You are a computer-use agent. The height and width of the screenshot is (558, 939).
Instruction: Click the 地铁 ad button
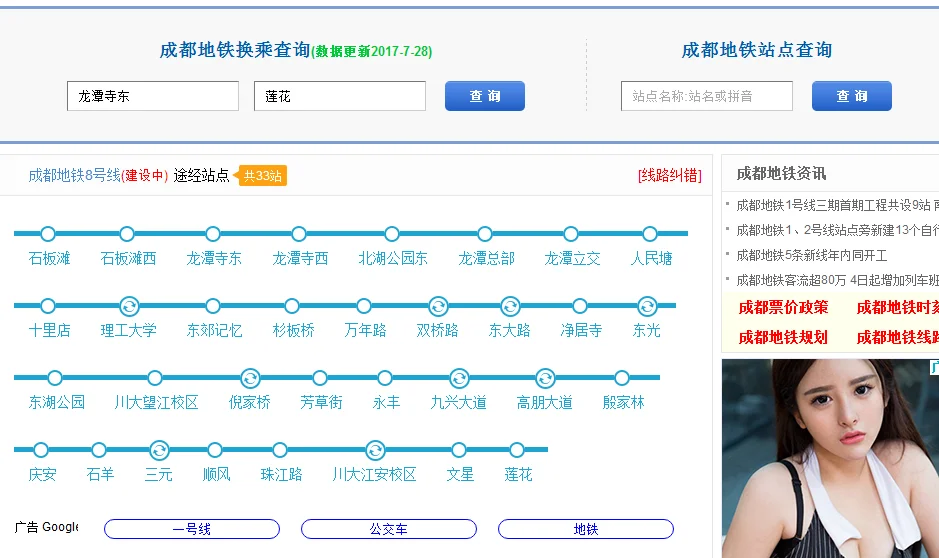[x=586, y=529]
